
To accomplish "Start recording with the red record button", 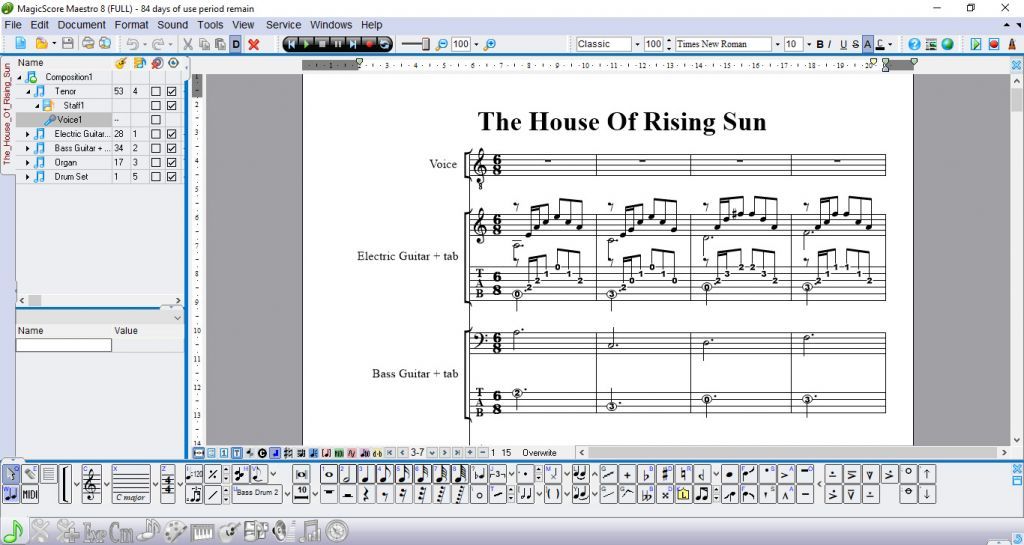I will tap(369, 44).
